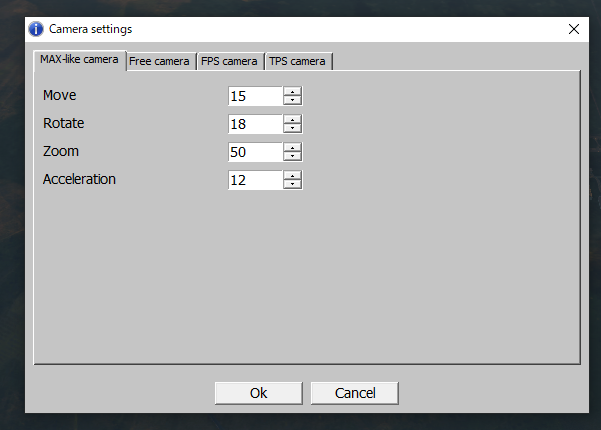This screenshot has height=430, width=601.
Task: Select the TPS camera tab
Action: (x=298, y=61)
